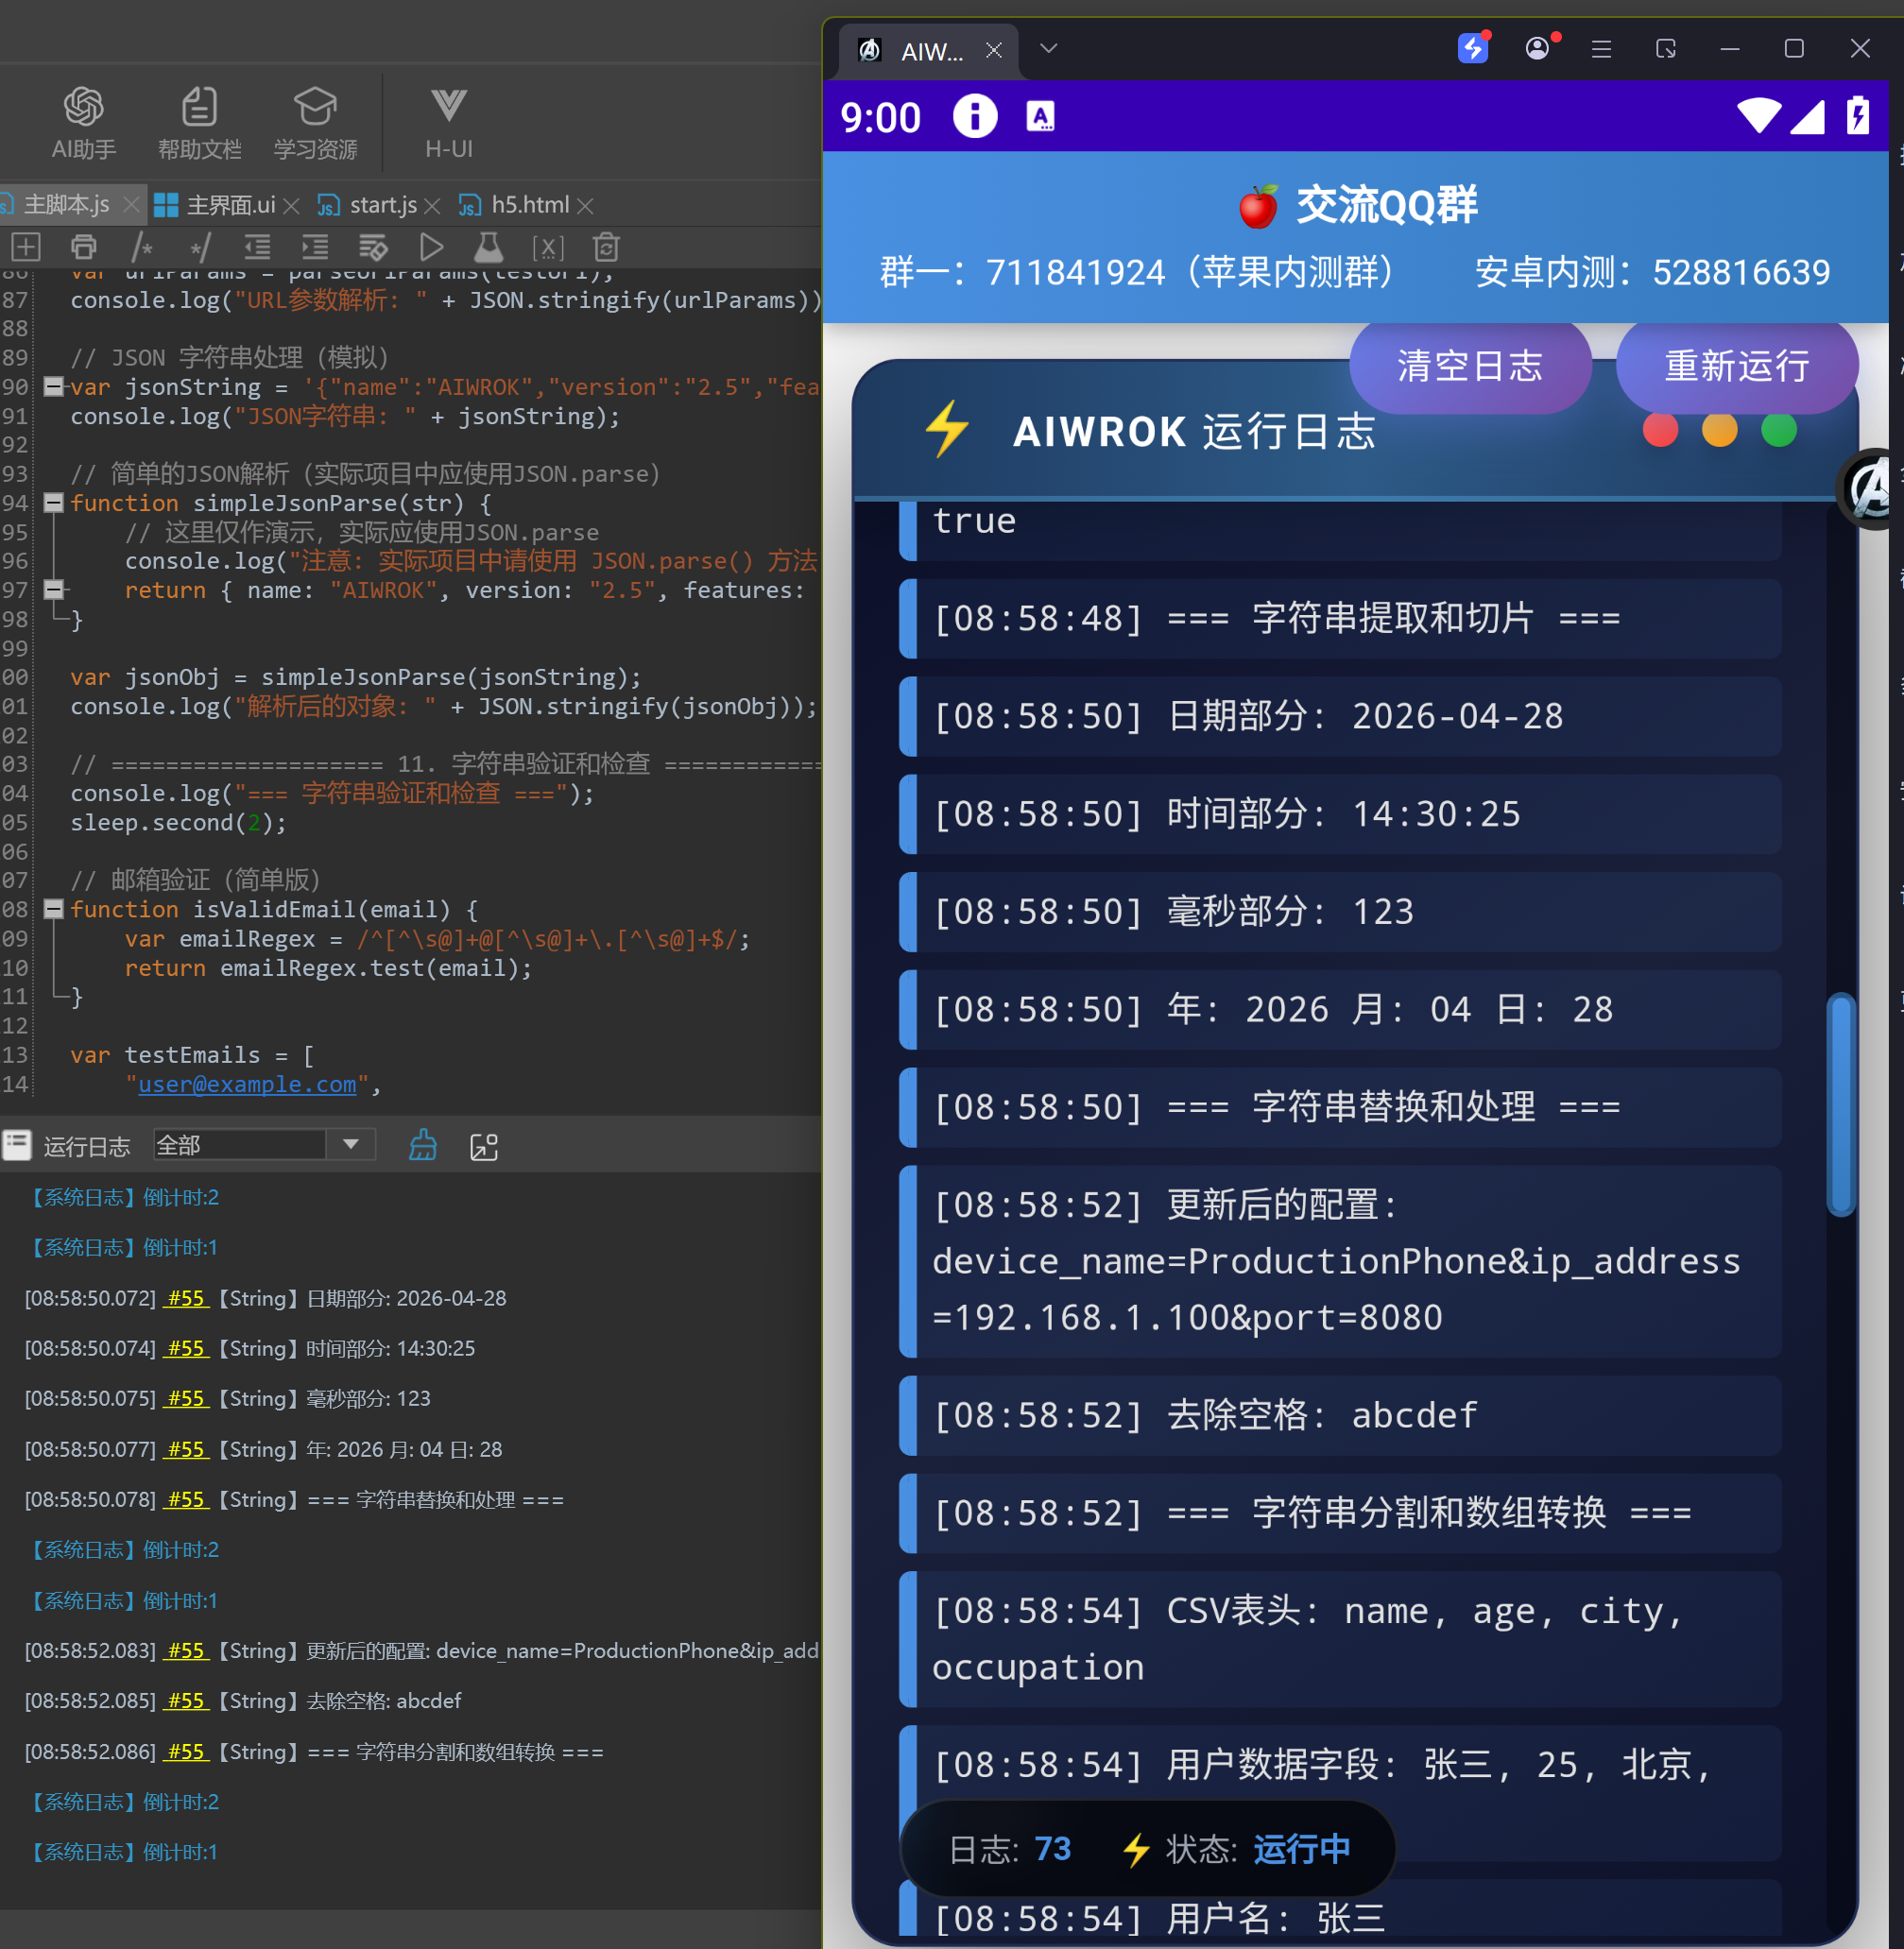
Task: Run the script with play icon
Action: pos(432,247)
